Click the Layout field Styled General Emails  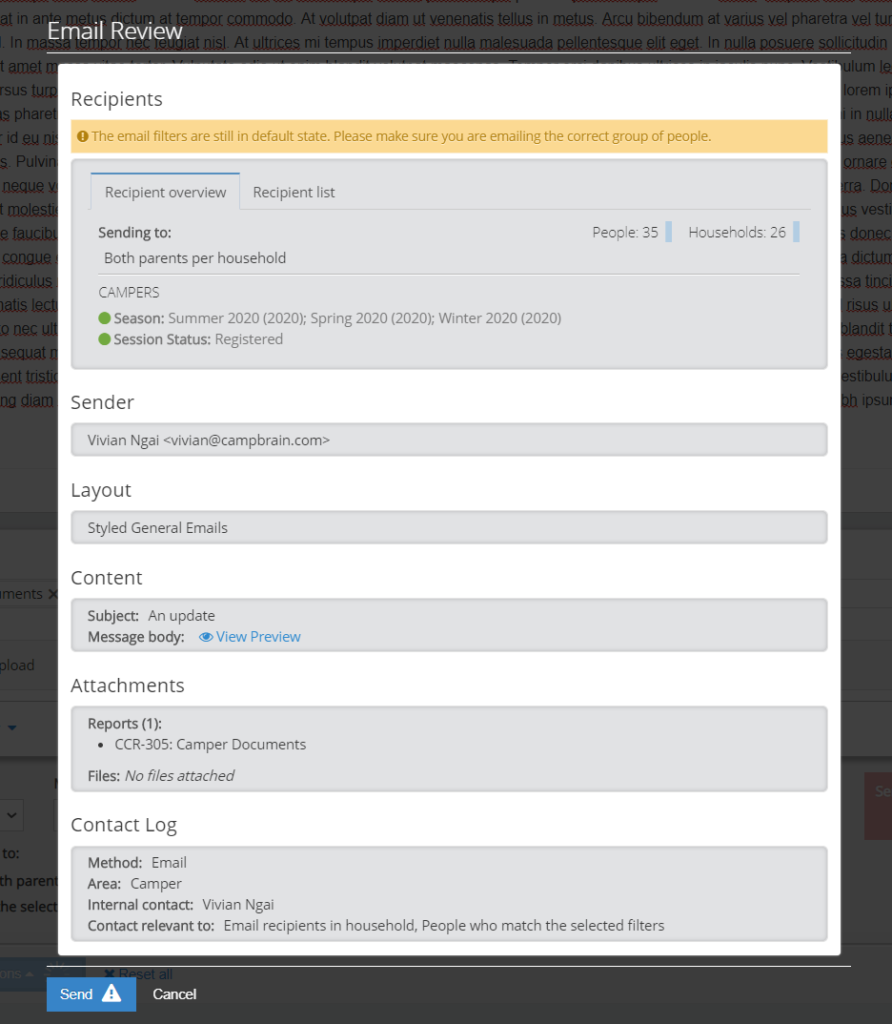pos(449,528)
